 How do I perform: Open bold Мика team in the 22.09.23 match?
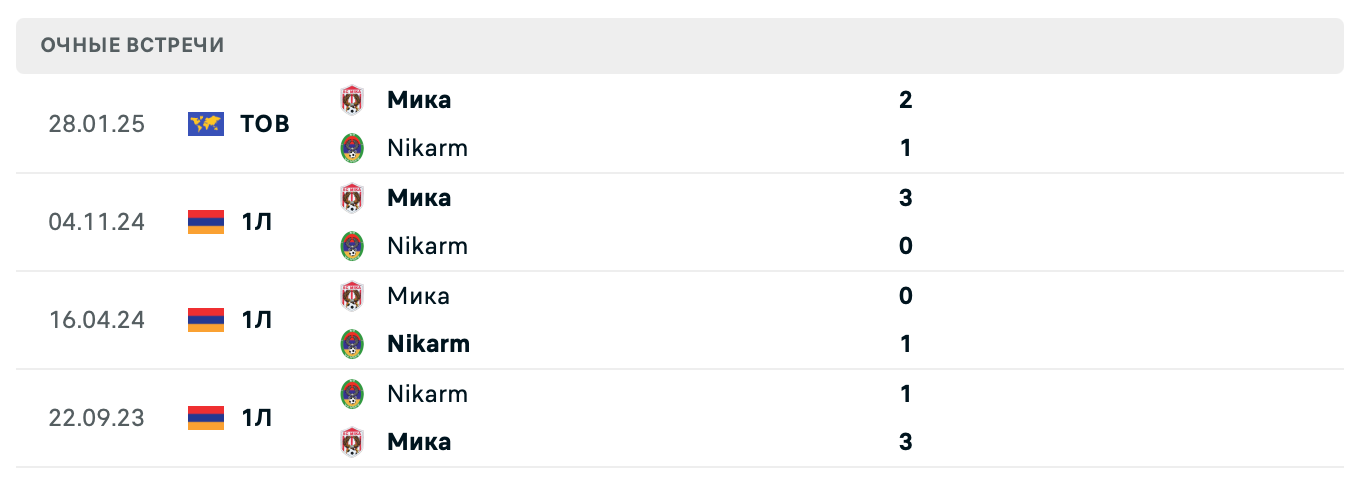pyautogui.click(x=419, y=442)
